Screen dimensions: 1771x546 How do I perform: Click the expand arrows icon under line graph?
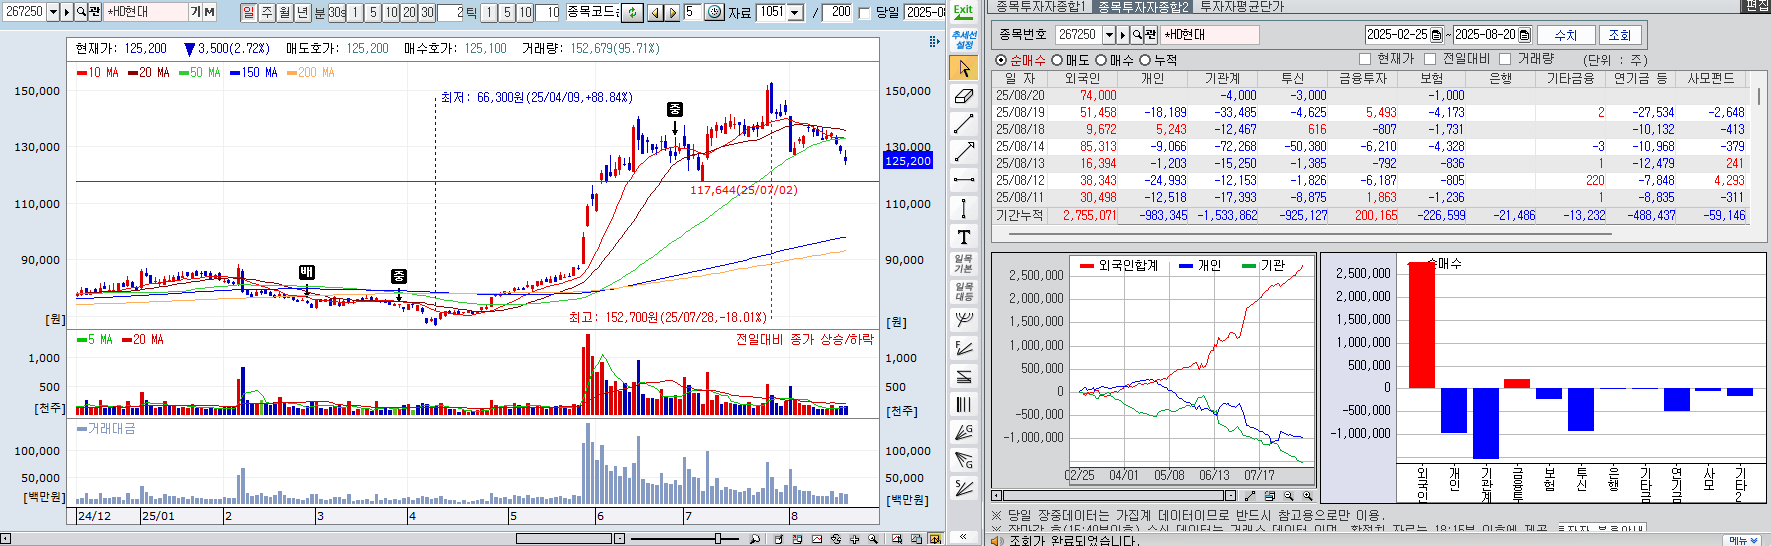click(x=1250, y=496)
